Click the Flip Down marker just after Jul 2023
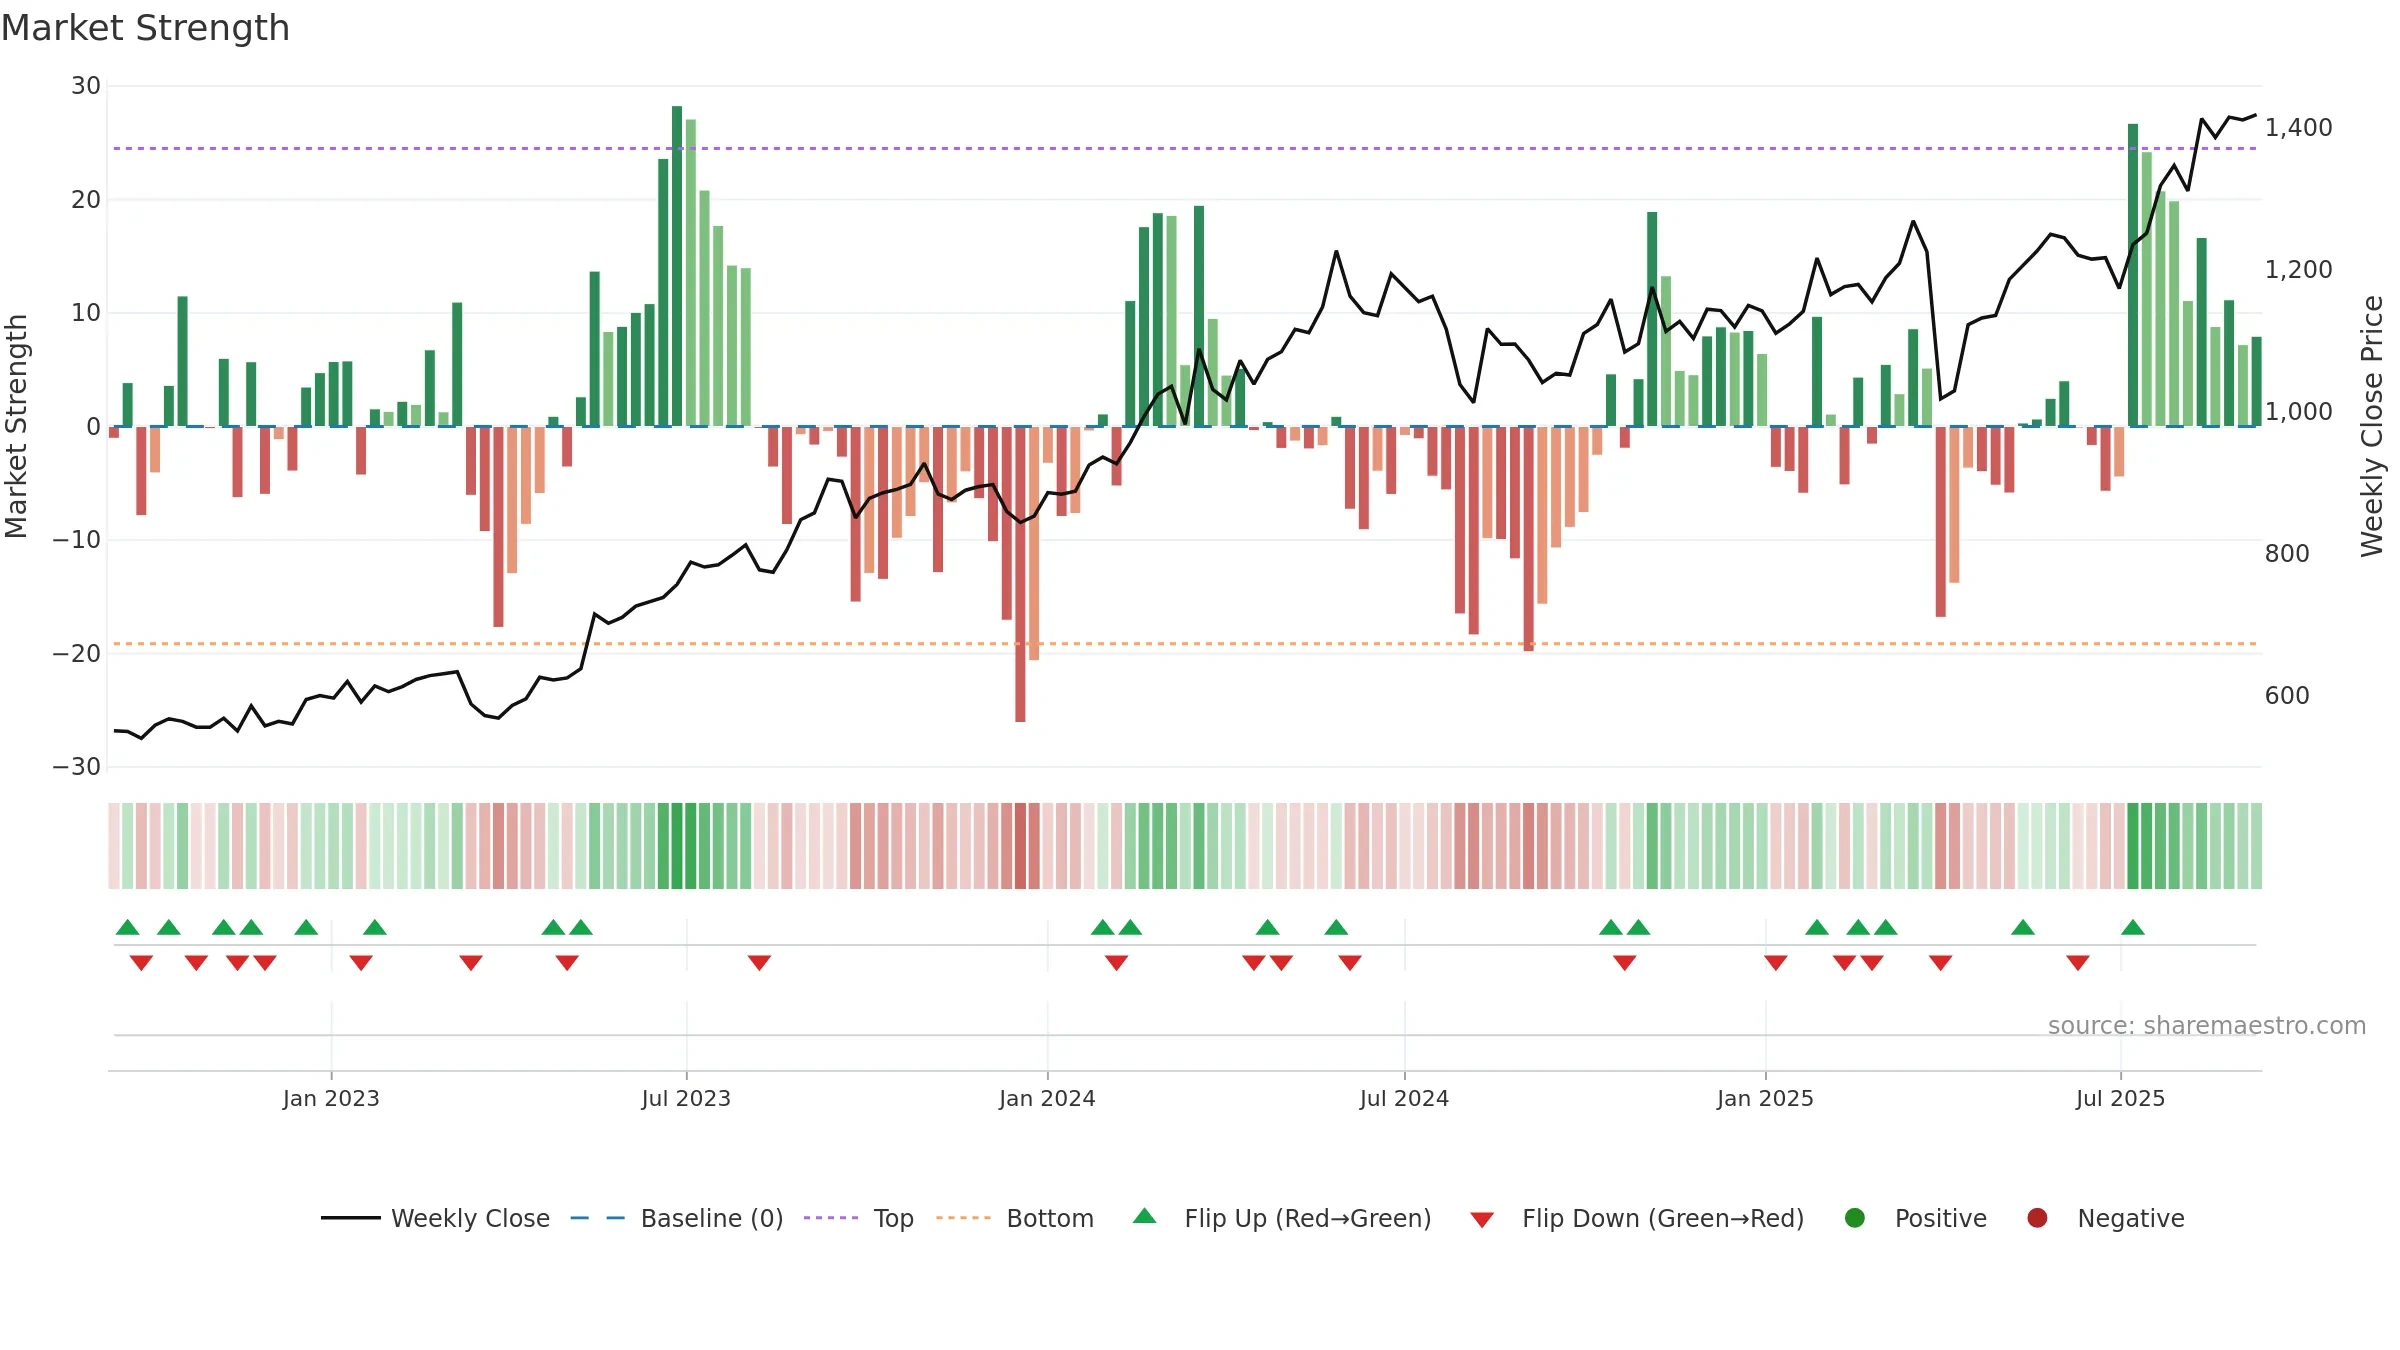 click(759, 962)
